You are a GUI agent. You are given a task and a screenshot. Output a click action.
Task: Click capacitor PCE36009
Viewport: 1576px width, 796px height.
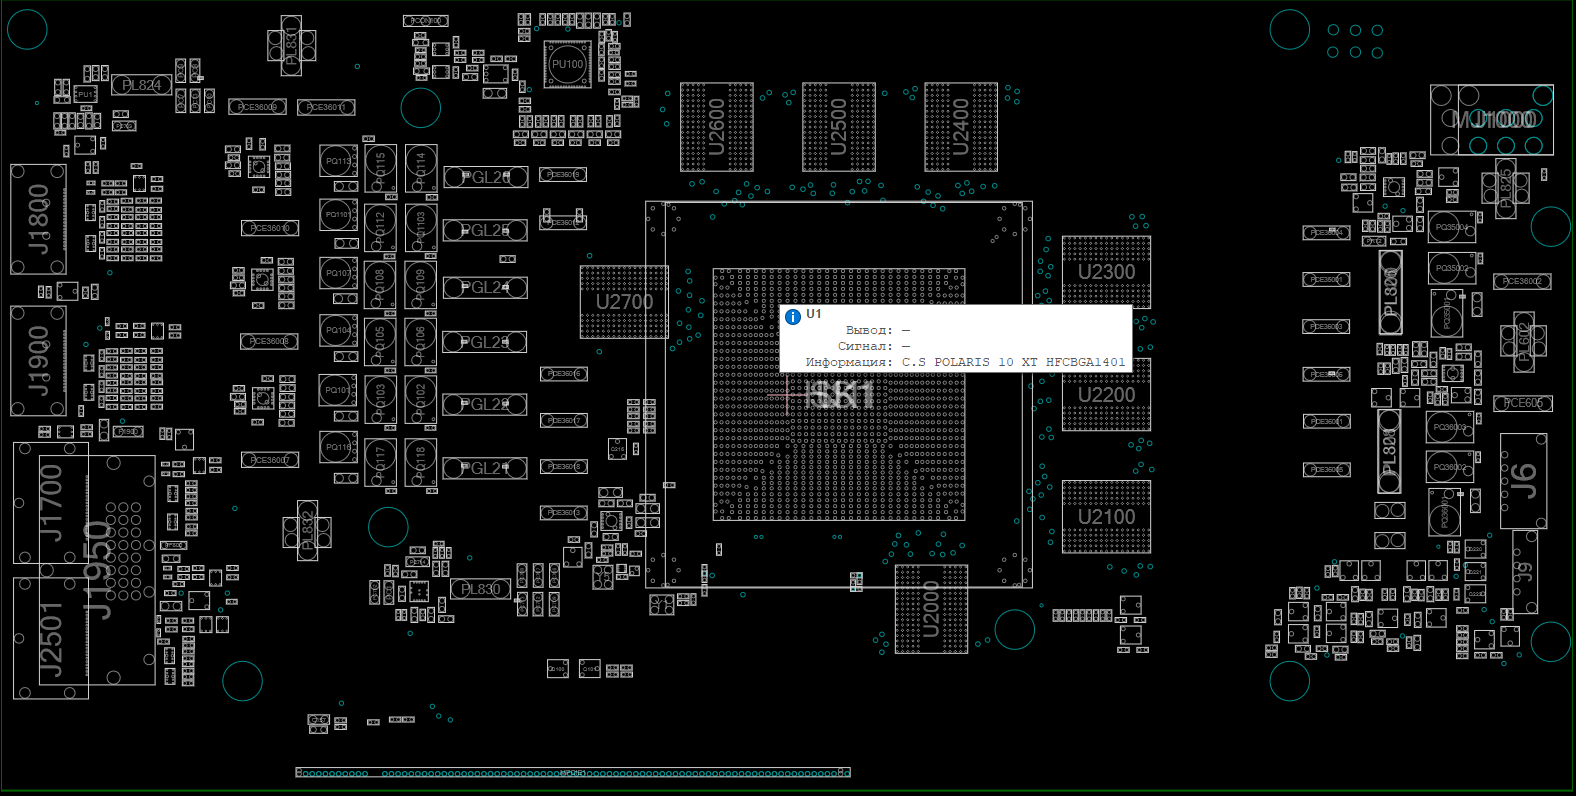(x=257, y=107)
